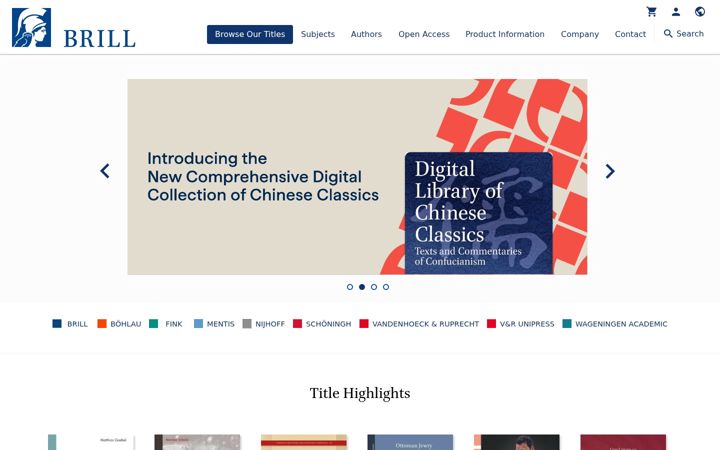The width and height of the screenshot is (720, 450).
Task: Click the blue BRILL imprint swatch
Action: [x=57, y=324]
